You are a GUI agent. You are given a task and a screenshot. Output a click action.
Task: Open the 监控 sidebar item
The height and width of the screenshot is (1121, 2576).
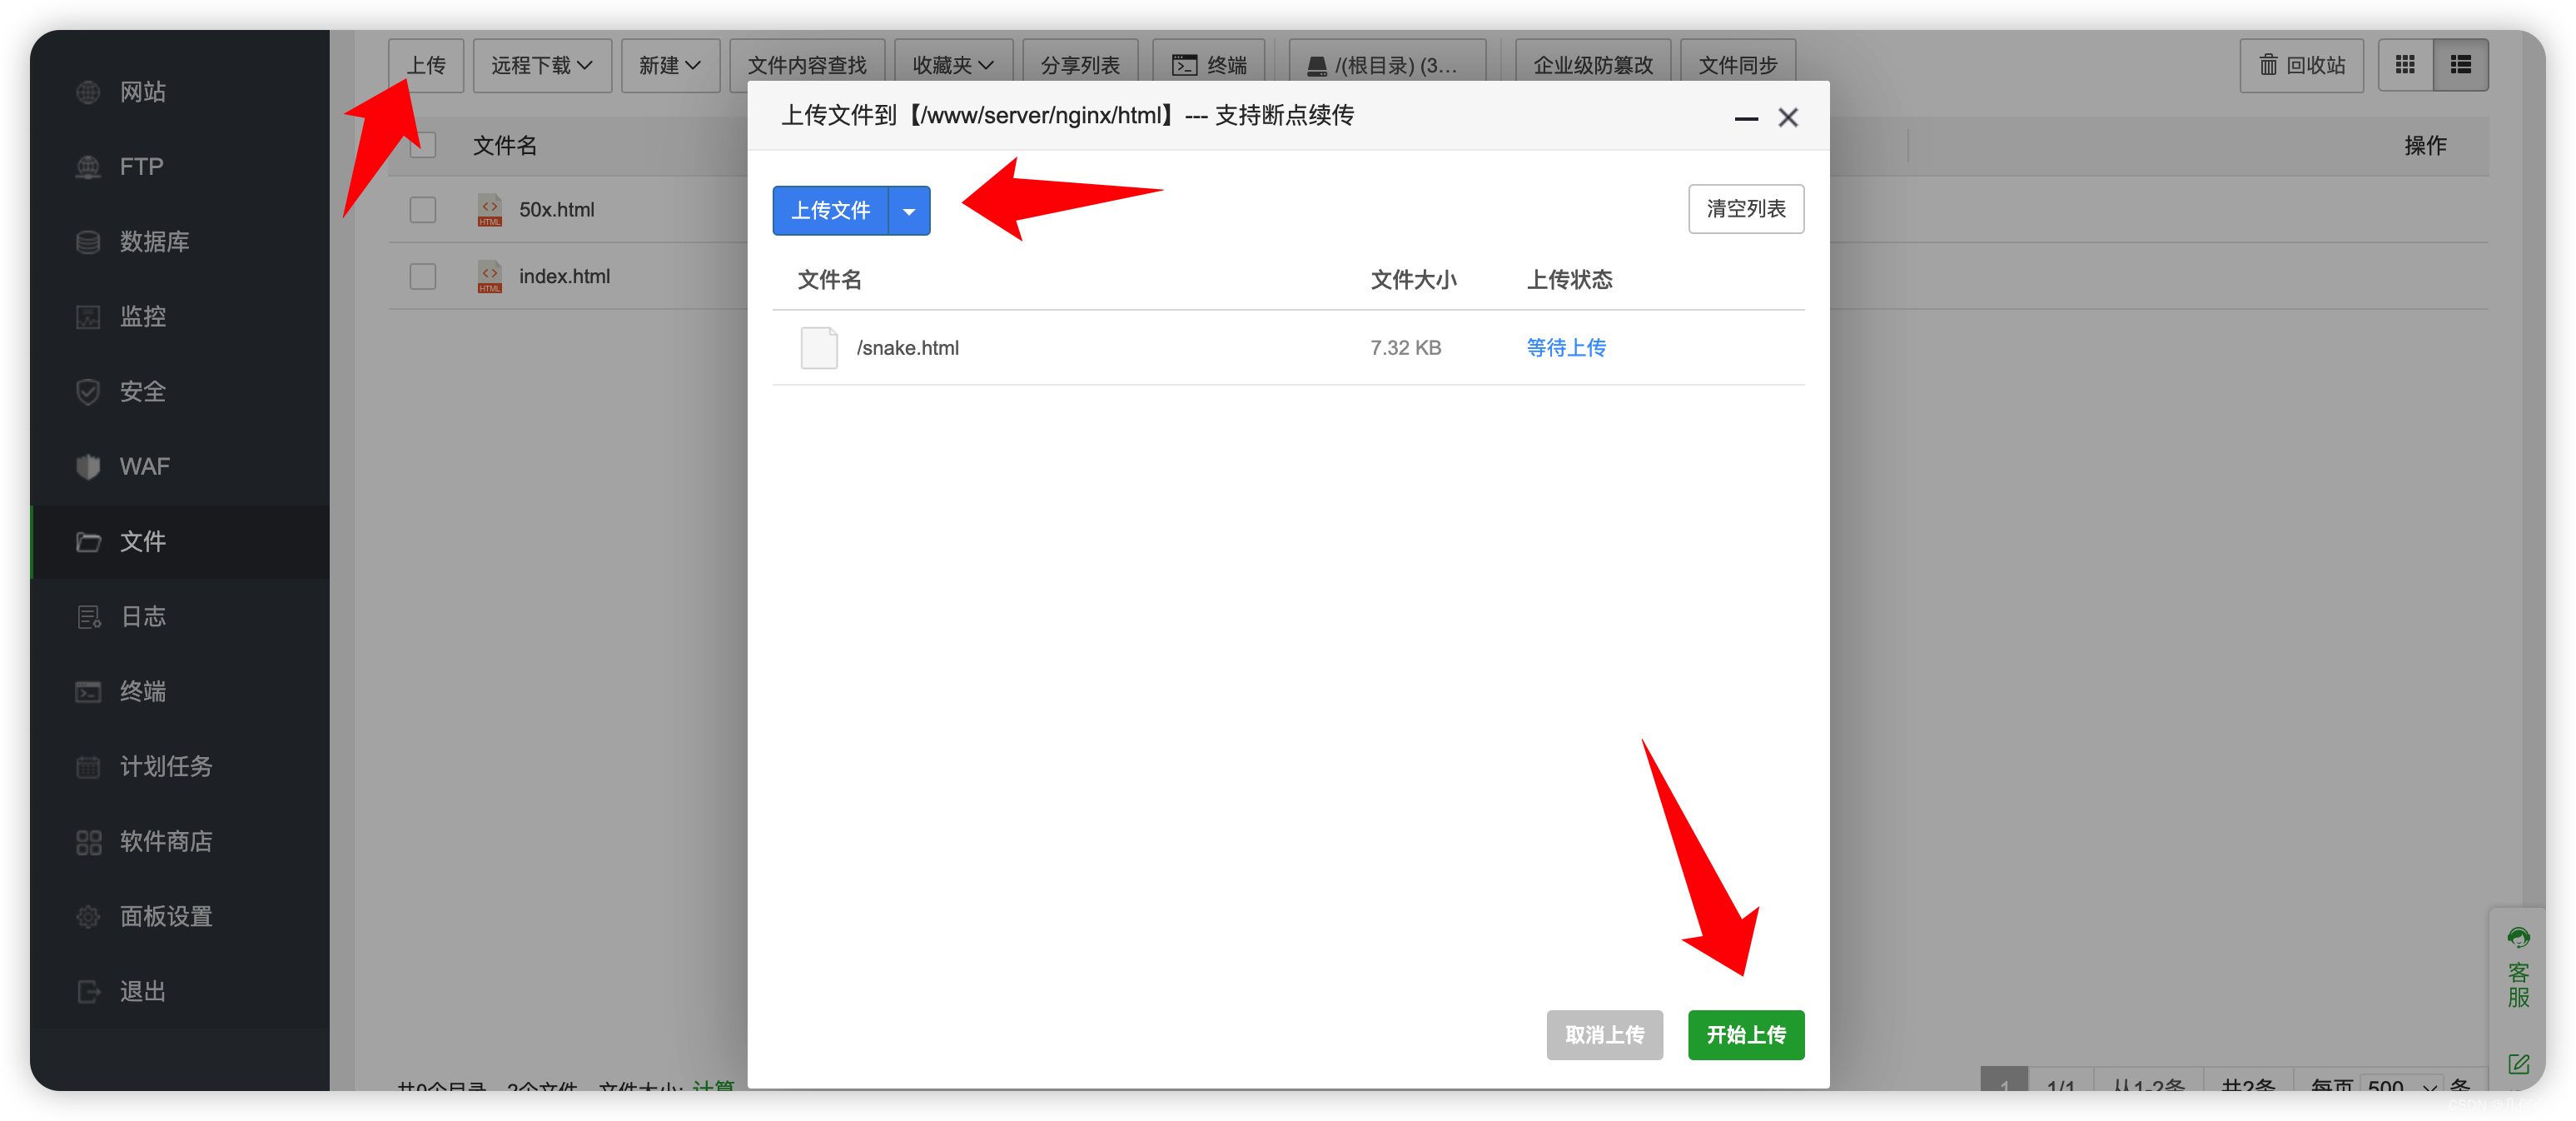coord(180,317)
